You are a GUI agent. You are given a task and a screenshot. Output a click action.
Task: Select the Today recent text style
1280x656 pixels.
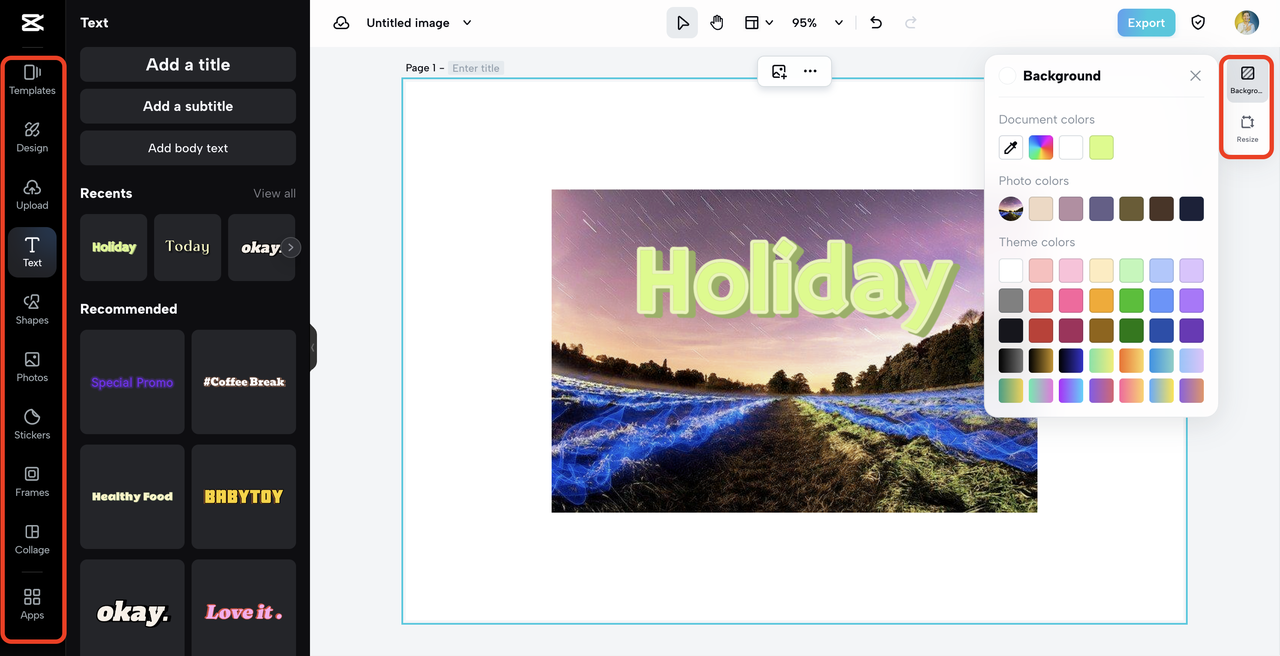point(187,247)
